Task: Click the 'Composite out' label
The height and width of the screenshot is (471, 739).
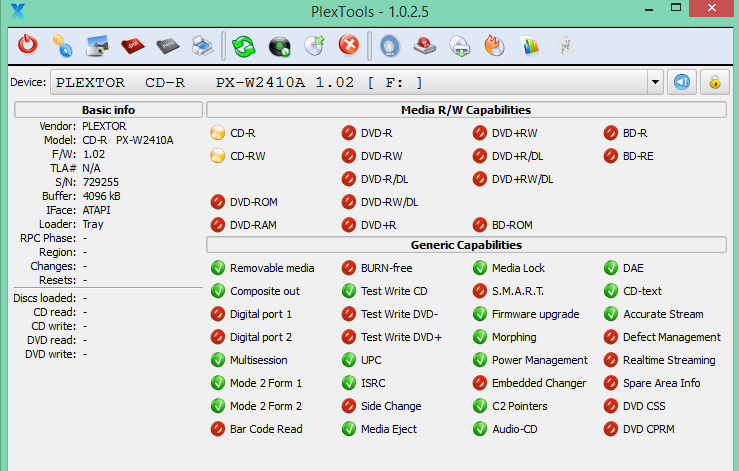Action: tap(265, 291)
